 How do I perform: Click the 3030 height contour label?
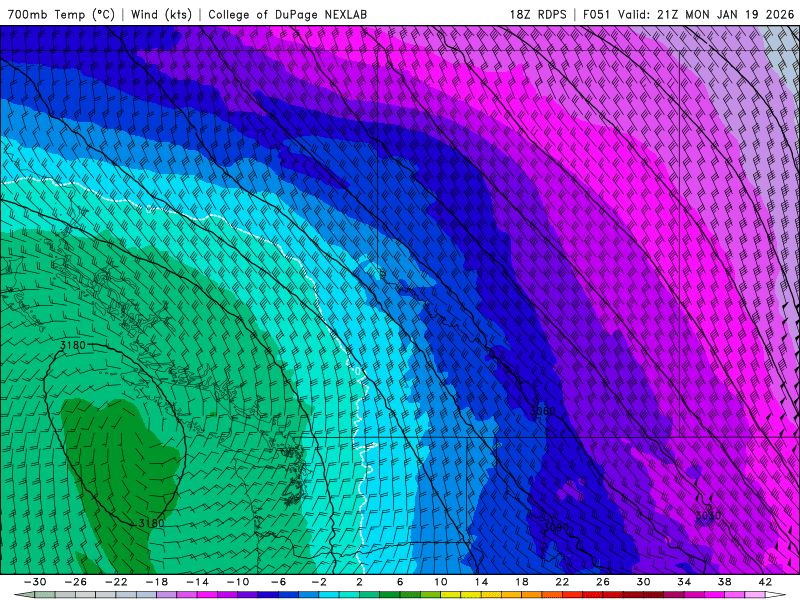[x=708, y=516]
